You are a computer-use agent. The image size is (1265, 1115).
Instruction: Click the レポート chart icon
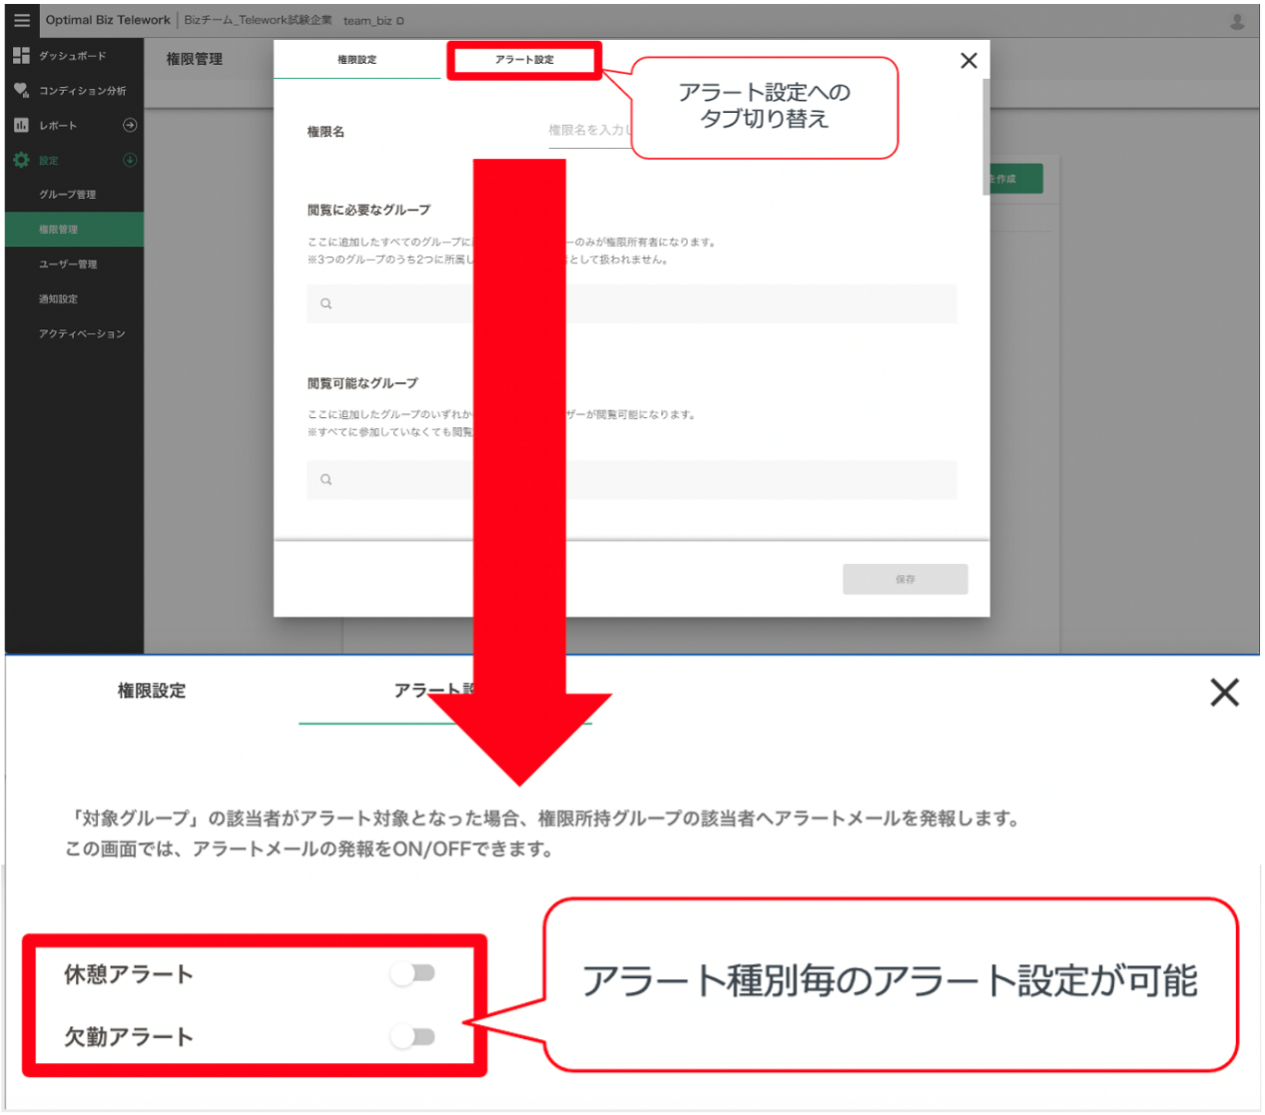pyautogui.click(x=21, y=125)
